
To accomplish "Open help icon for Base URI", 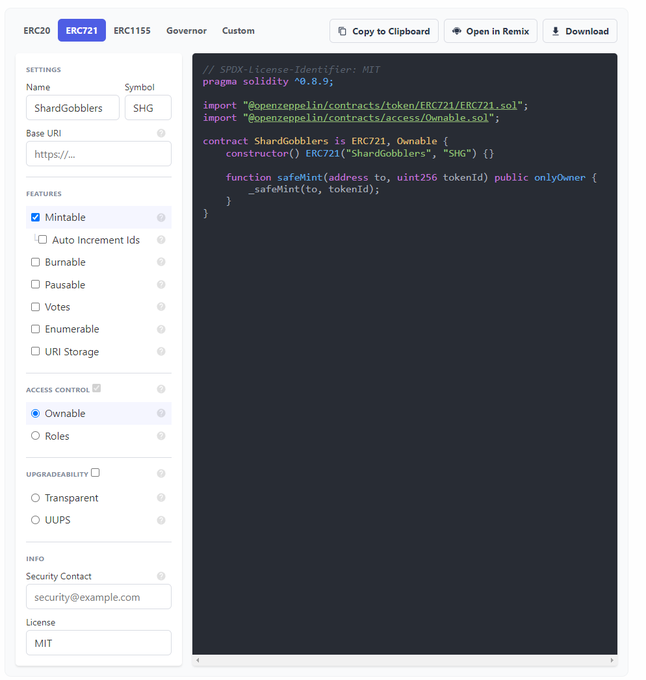I will pos(161,133).
